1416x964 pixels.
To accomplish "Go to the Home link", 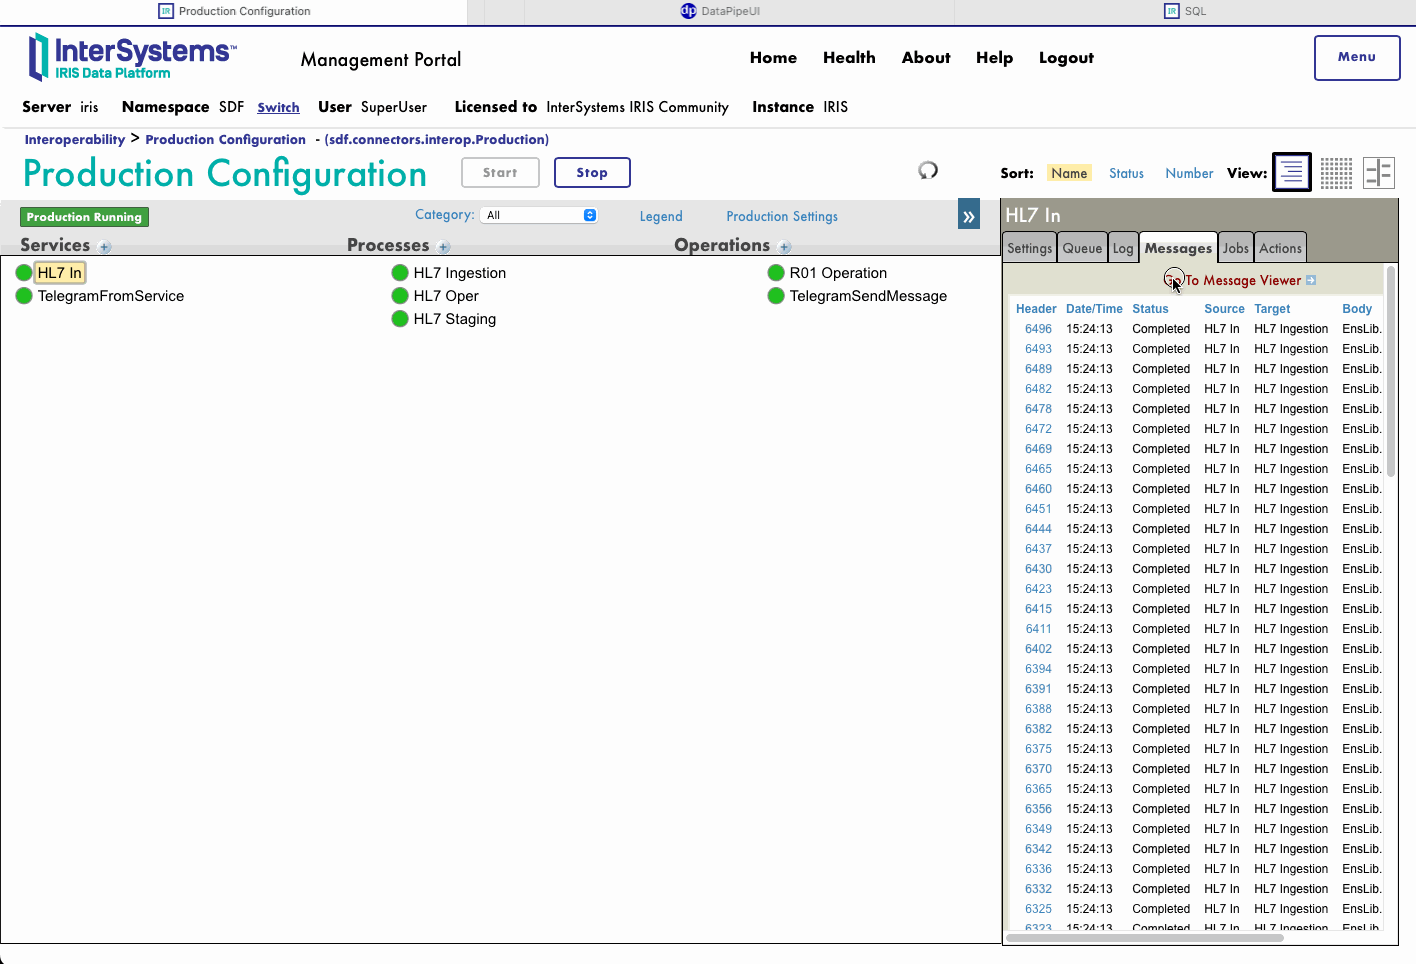I will pos(773,58).
